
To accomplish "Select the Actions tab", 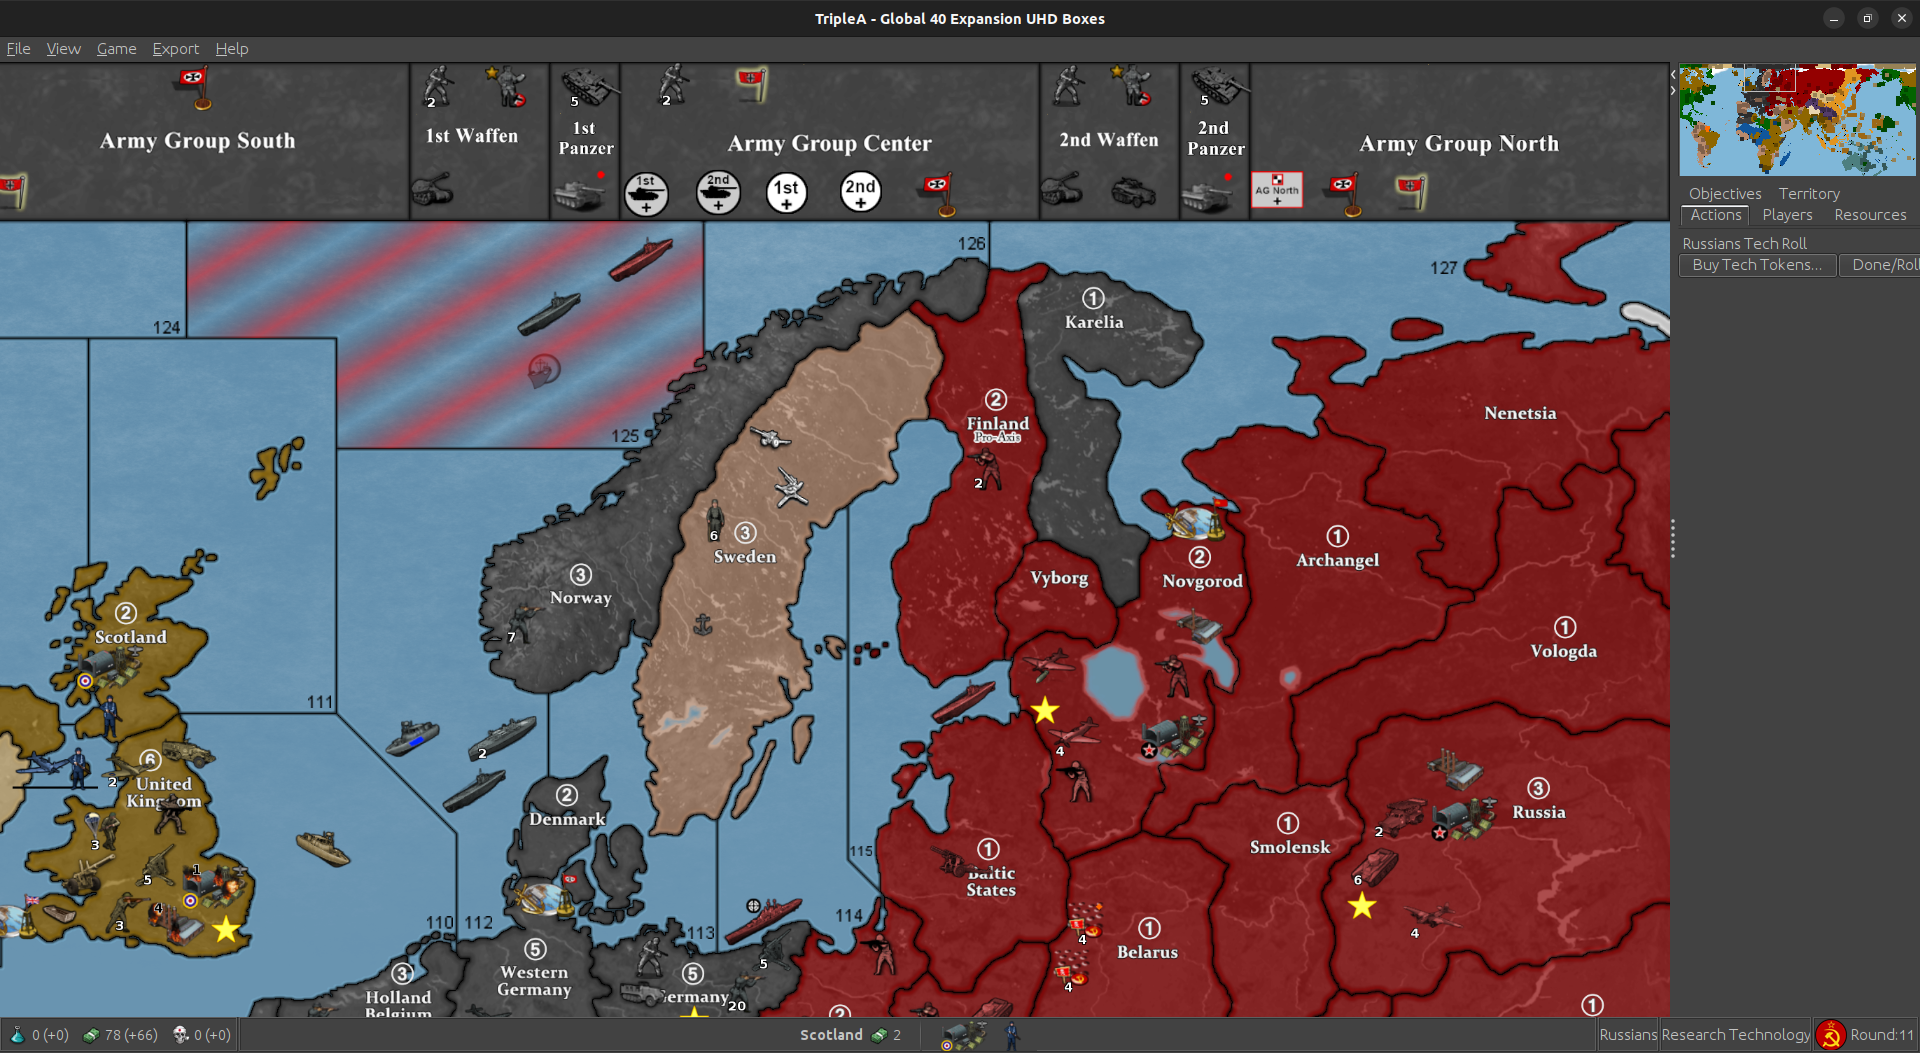I will pos(1716,215).
